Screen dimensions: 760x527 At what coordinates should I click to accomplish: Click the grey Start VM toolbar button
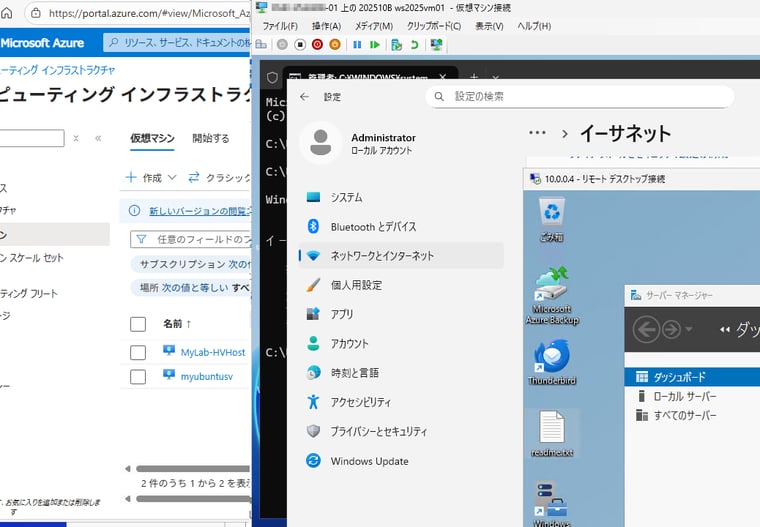pos(282,45)
